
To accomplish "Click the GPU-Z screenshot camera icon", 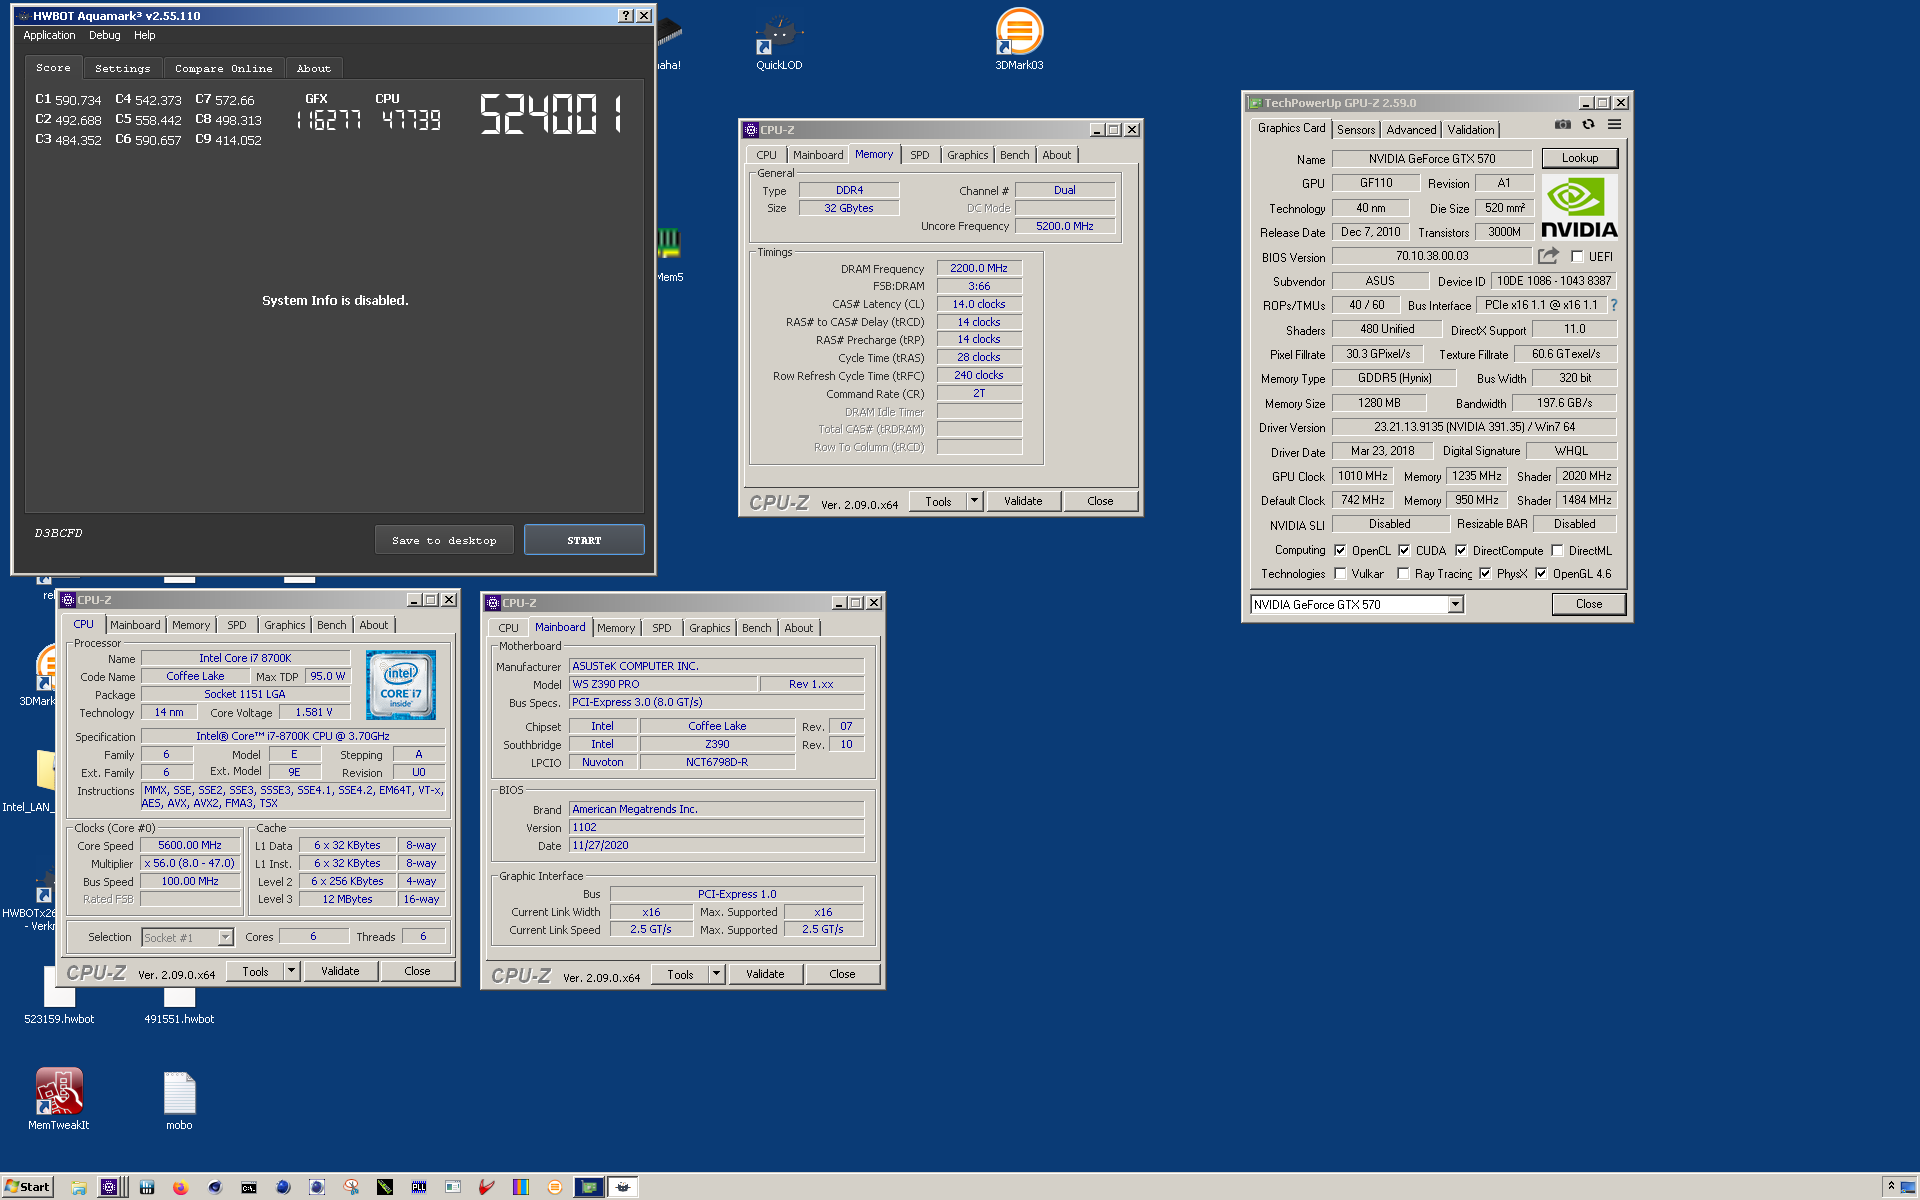I will [1562, 125].
